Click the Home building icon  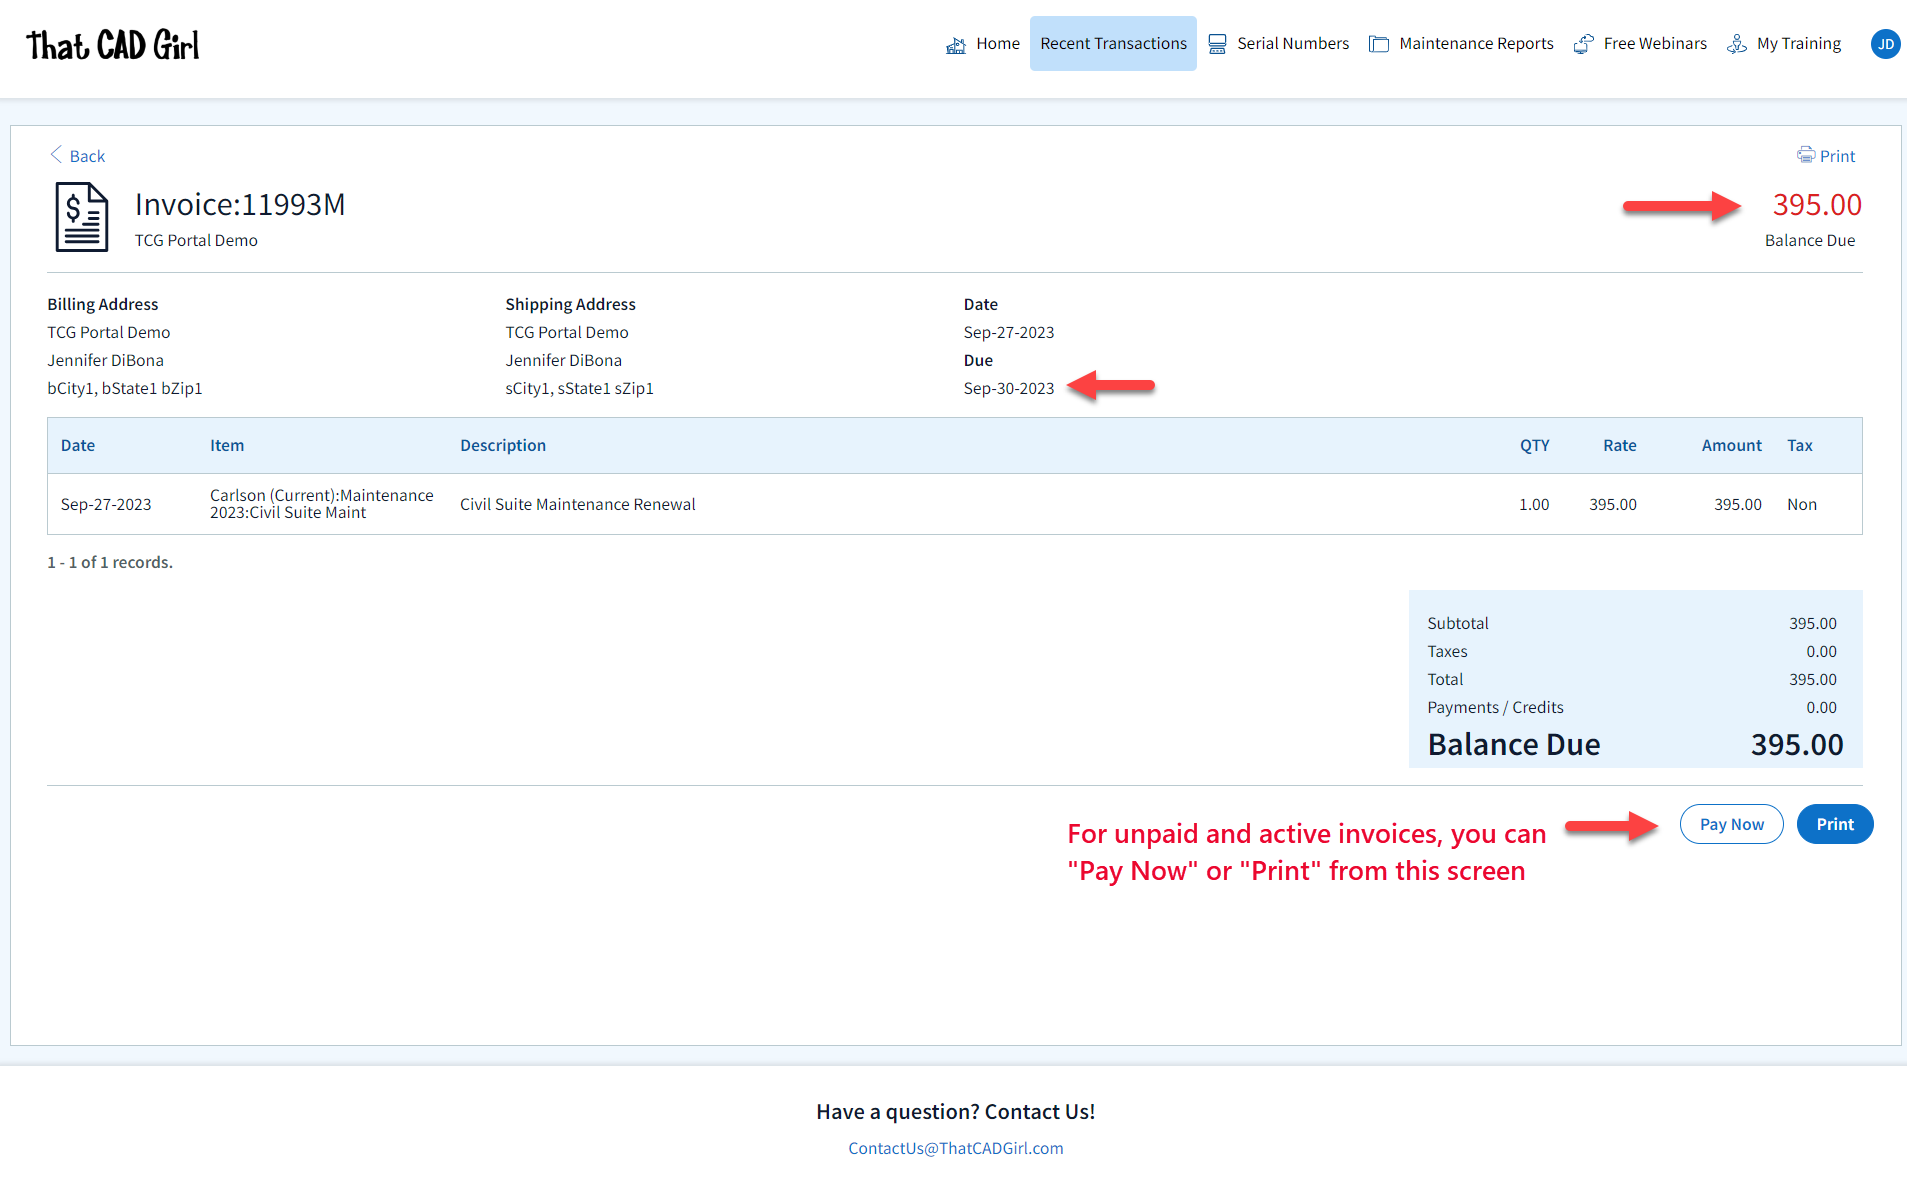click(955, 44)
